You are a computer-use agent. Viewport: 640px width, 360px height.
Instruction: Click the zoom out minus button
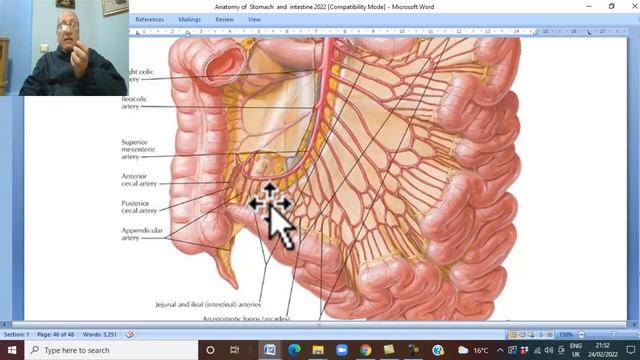pyautogui.click(x=581, y=335)
